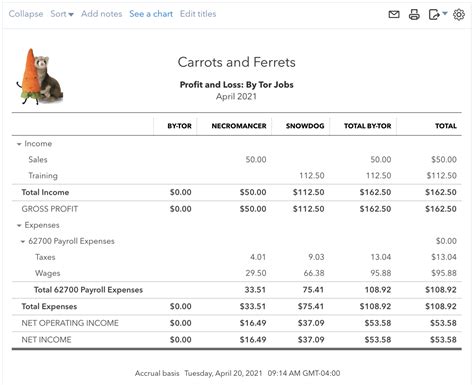Print the Profit and Loss report
Viewport: 474px width, 385px height.
click(x=414, y=15)
